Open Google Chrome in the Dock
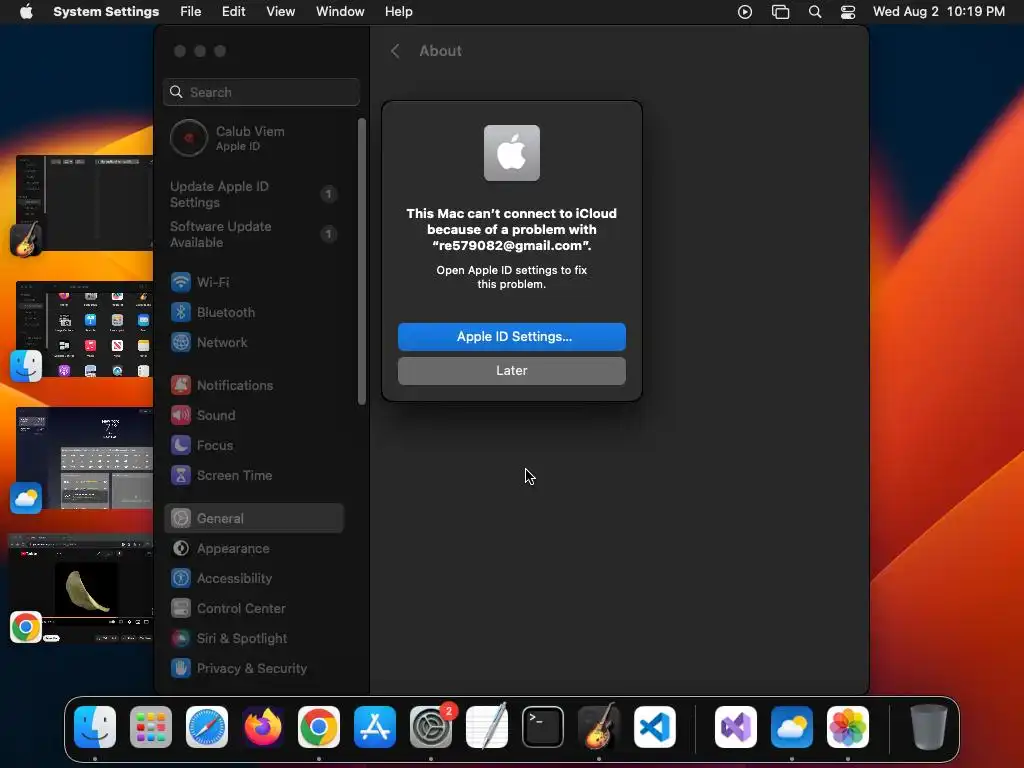 coord(319,727)
